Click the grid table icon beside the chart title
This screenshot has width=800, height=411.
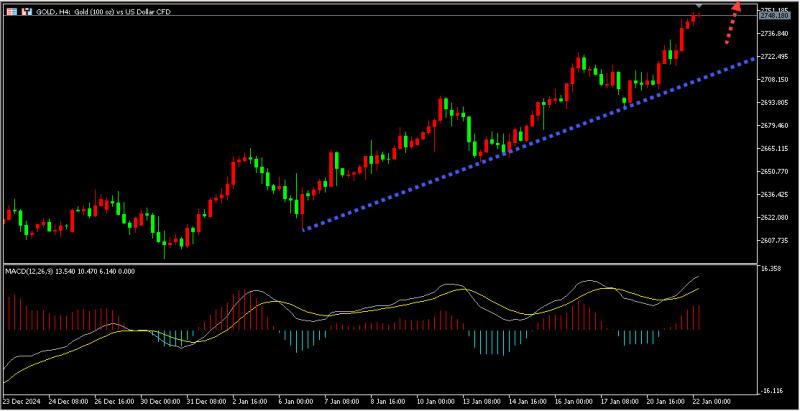9,10
